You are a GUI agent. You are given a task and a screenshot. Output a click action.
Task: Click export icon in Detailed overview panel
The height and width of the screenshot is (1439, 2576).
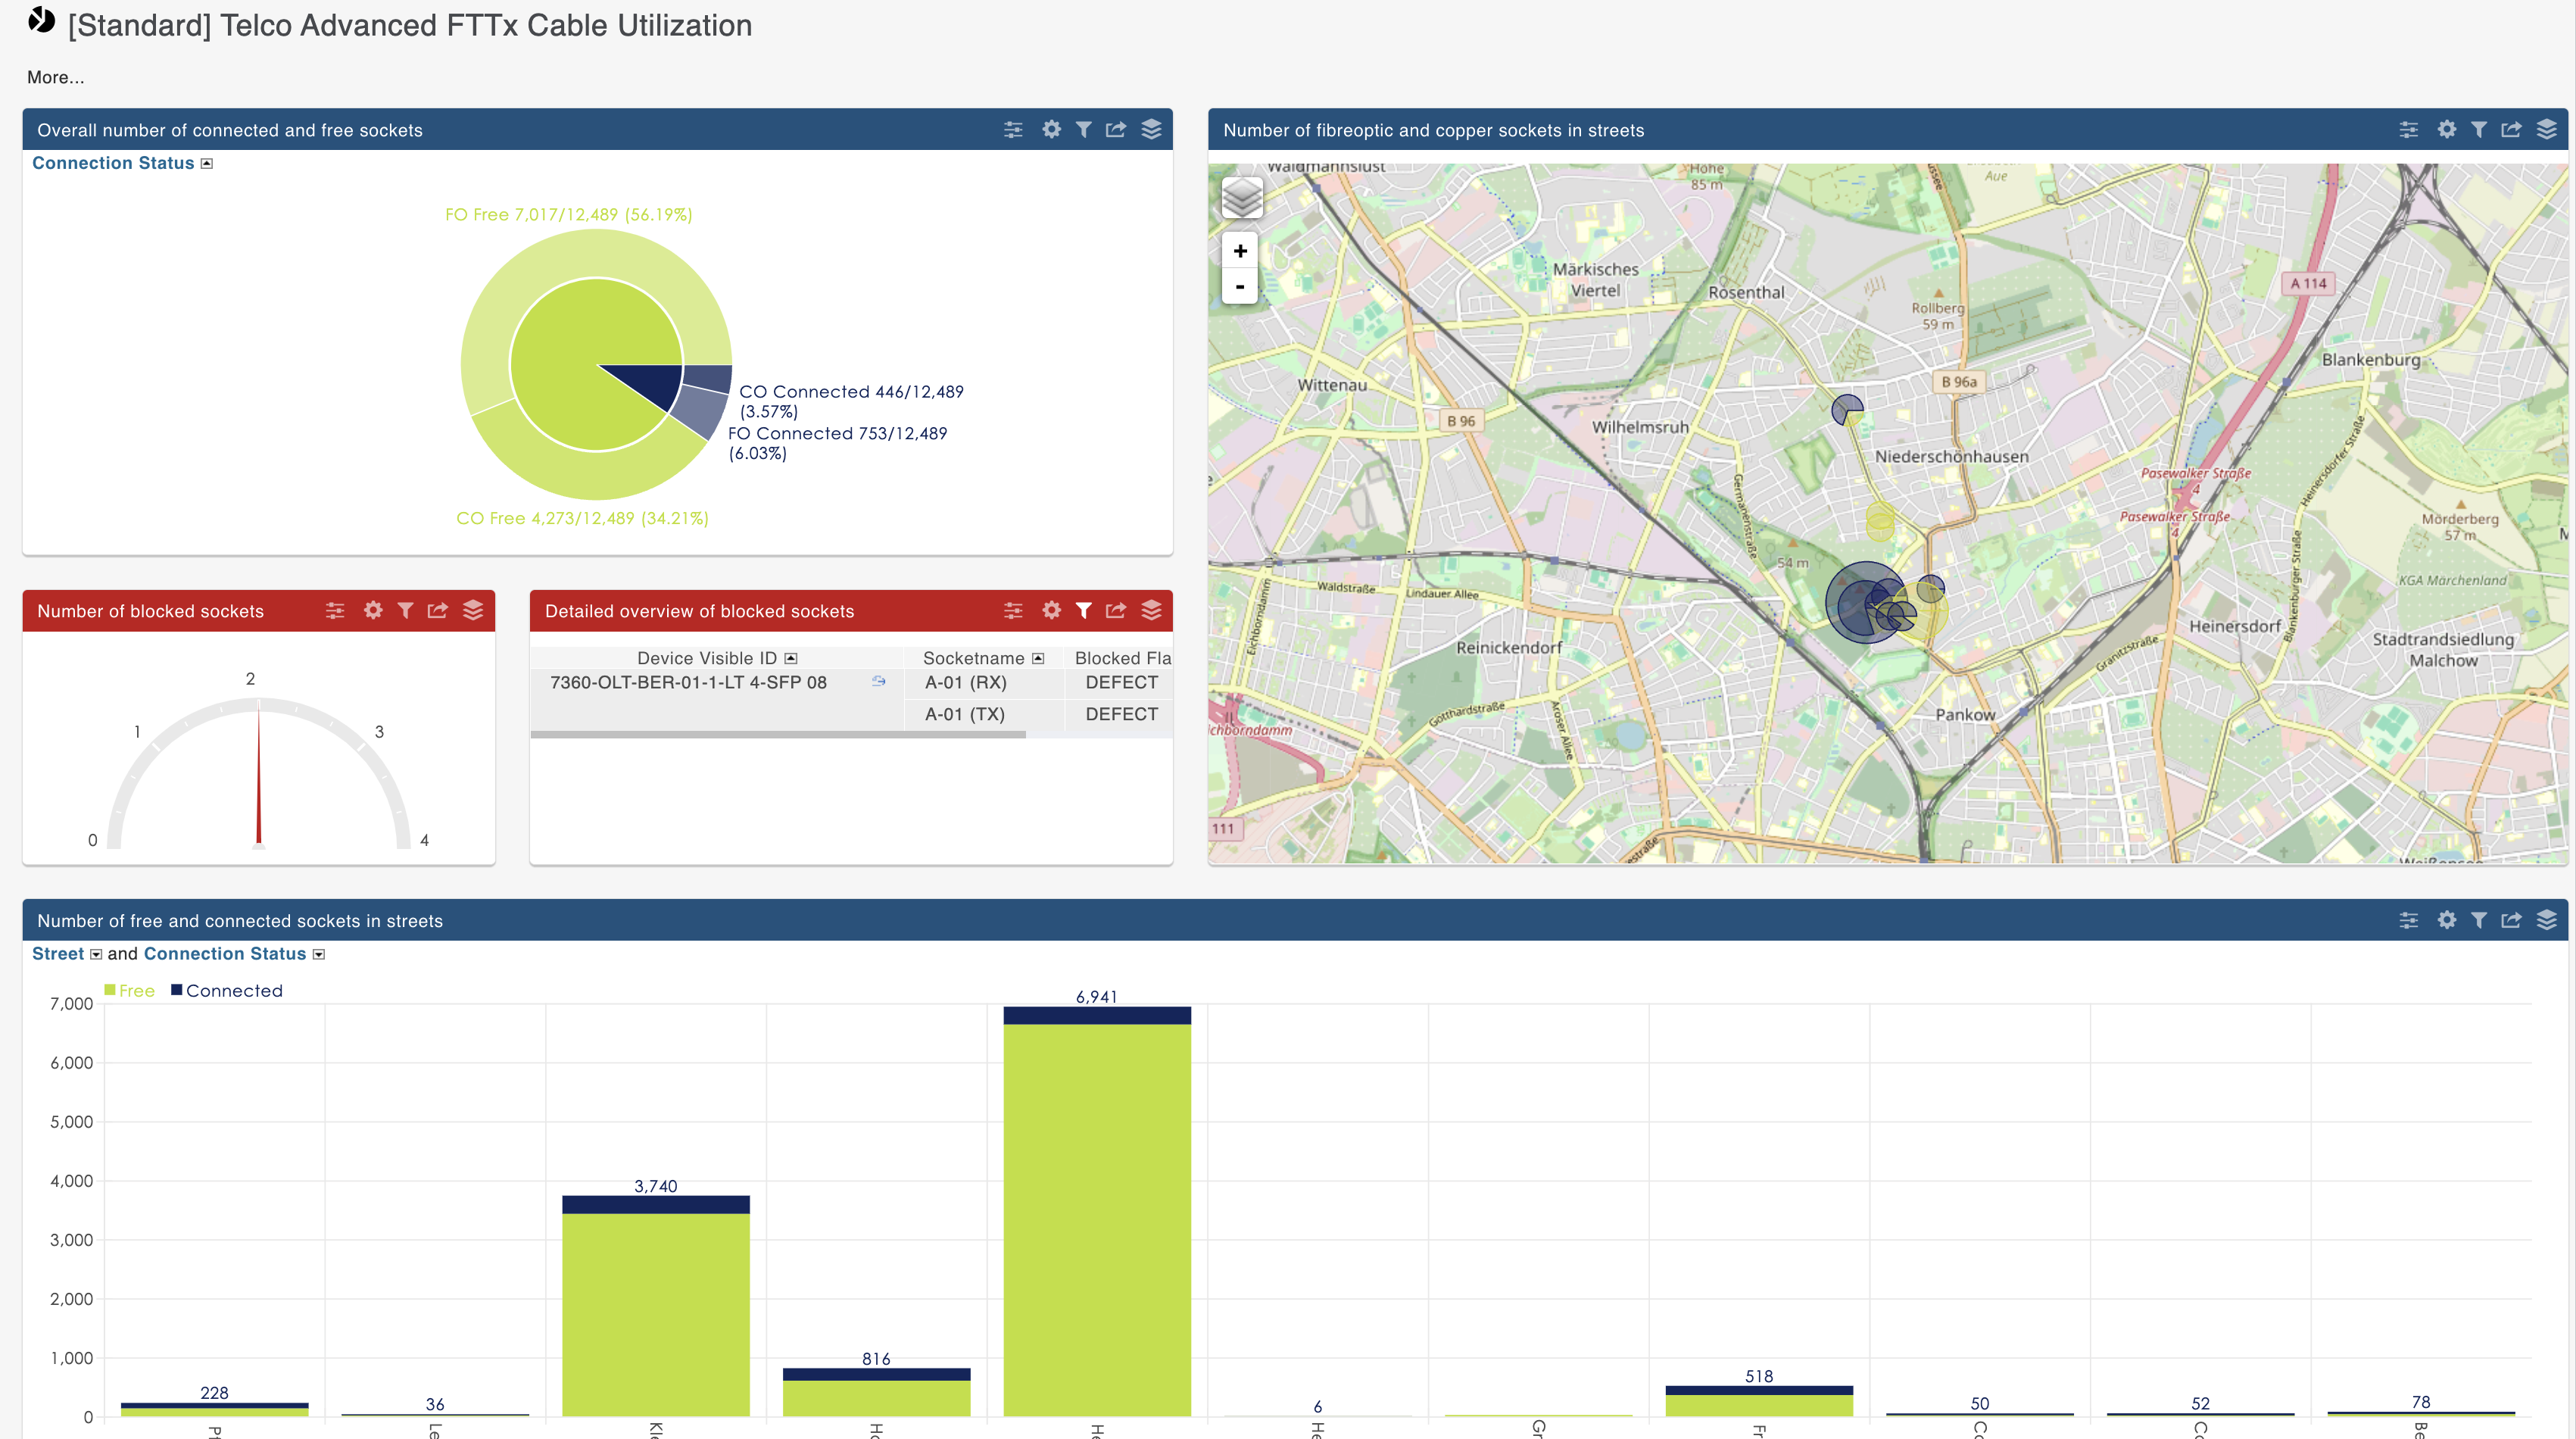click(x=1116, y=610)
